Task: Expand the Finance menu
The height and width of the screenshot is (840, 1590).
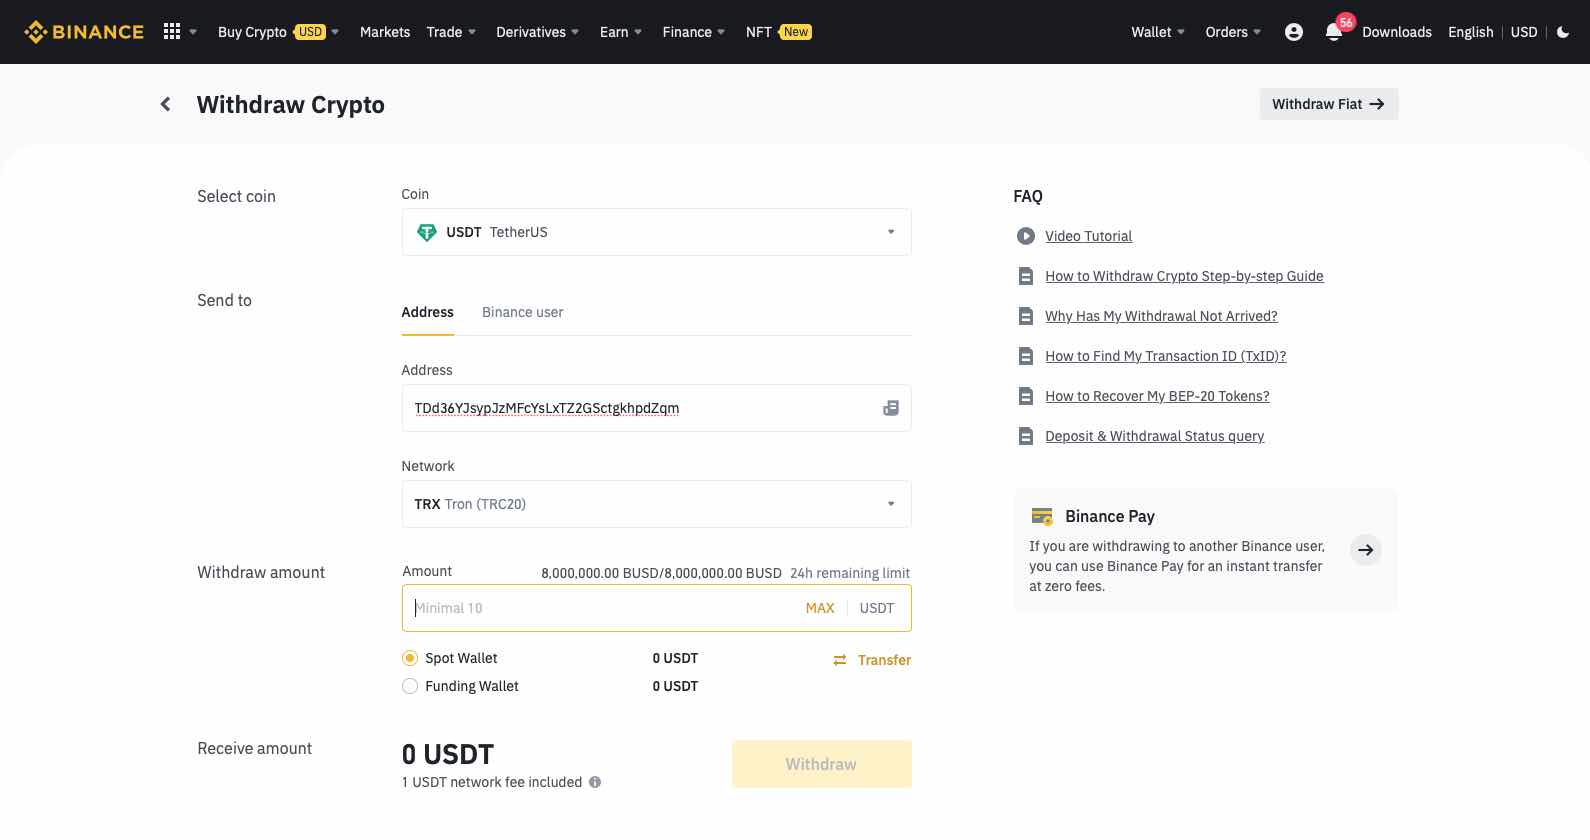Action: click(x=694, y=32)
